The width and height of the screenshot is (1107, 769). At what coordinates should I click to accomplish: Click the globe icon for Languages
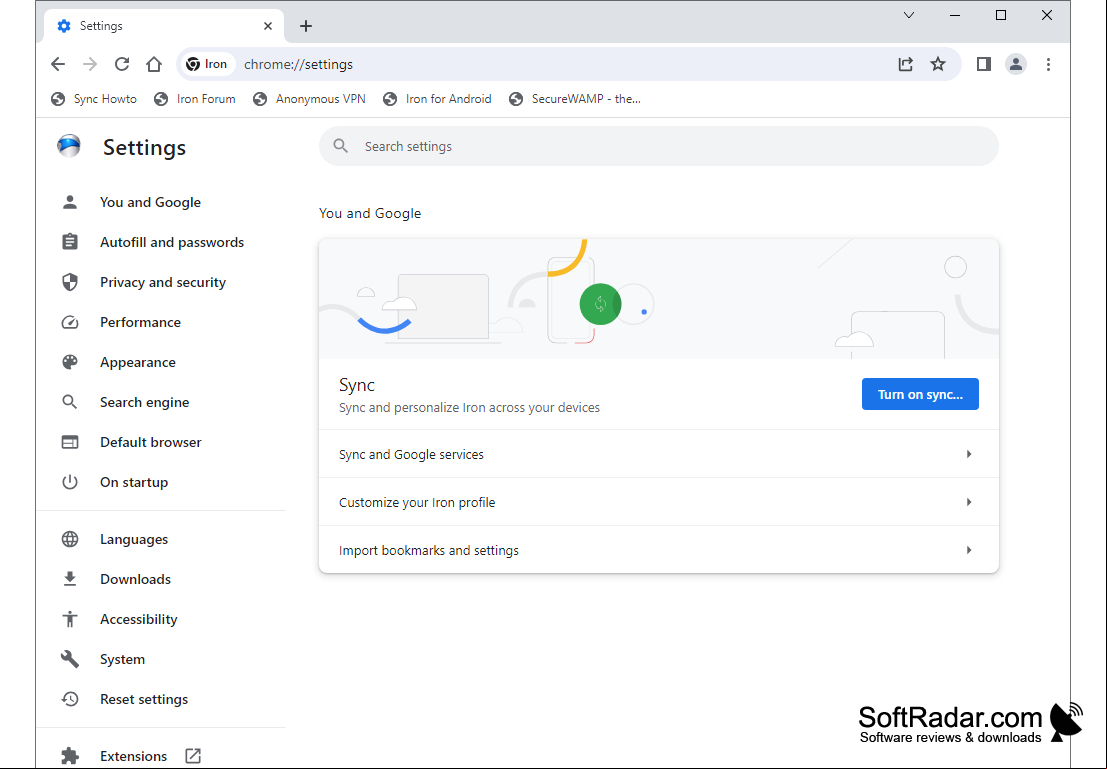click(70, 540)
